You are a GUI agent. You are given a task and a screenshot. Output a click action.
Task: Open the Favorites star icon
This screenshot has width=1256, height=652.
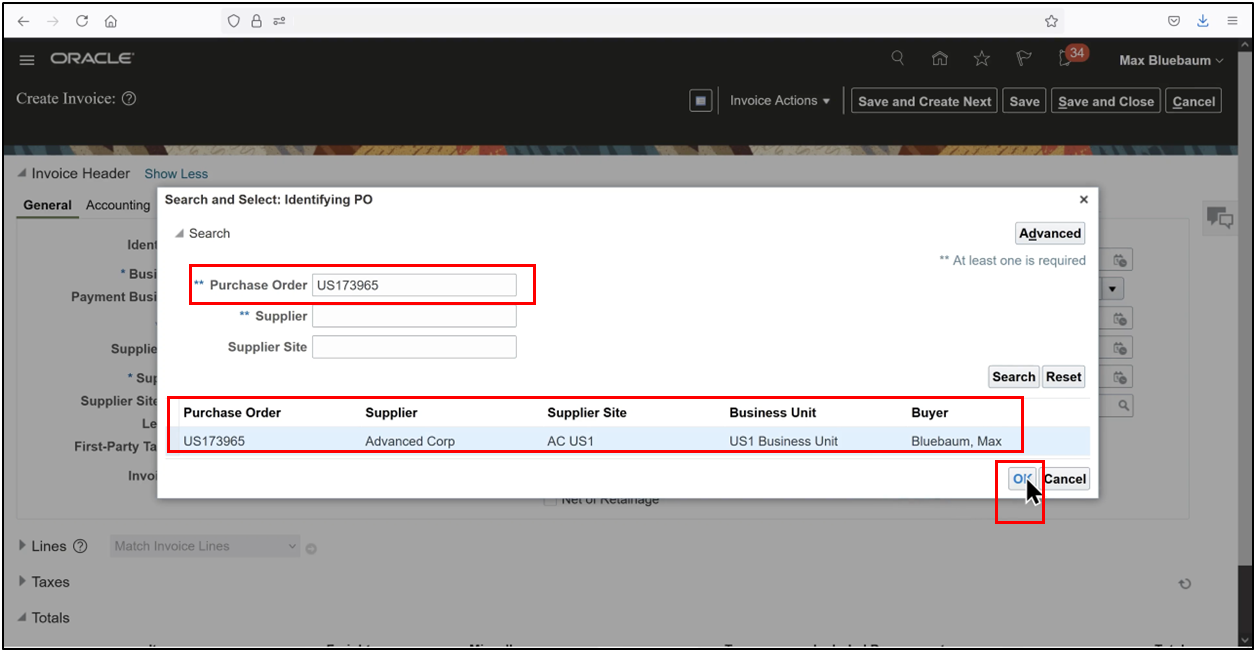point(981,58)
